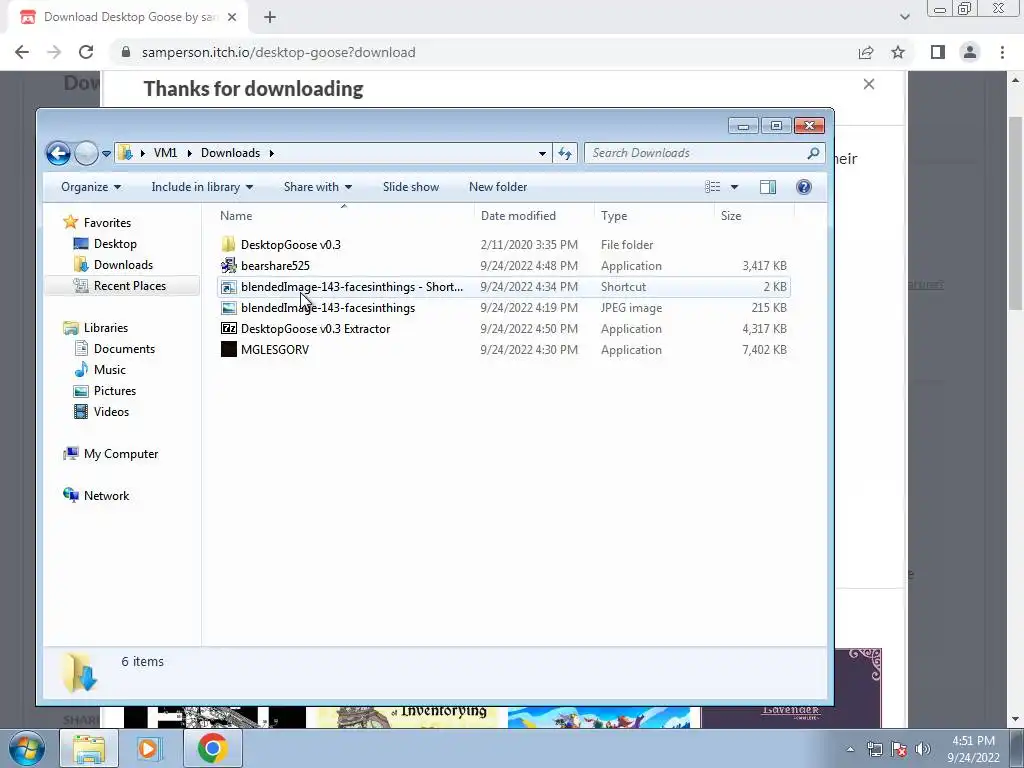Select Desktop under Favorites
1024x768 pixels.
115,244
